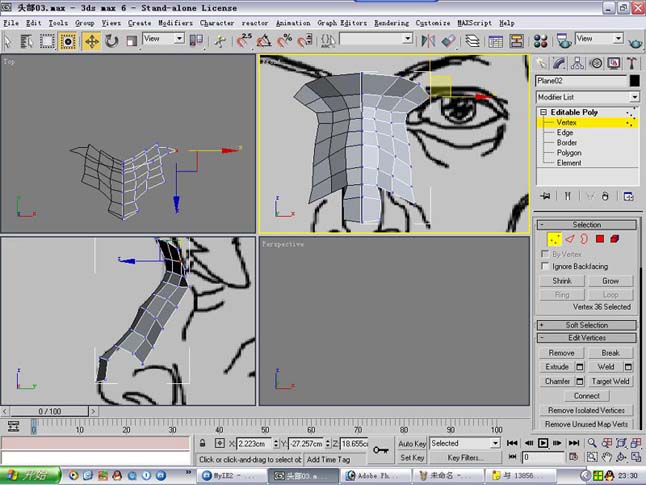Screen dimensions: 646x485
Task: Switch to the Hierarchy panel tab
Action: (577, 63)
